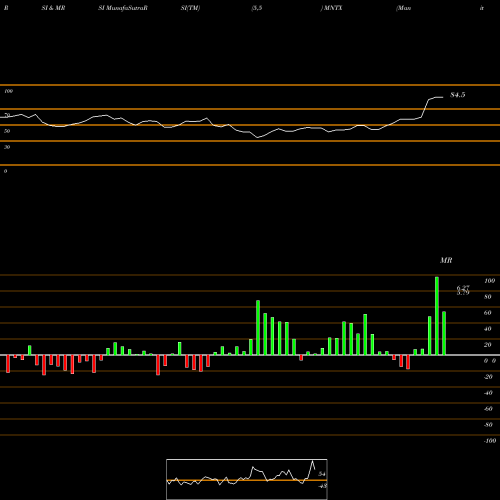Click the 60 label on the MR axis
This screenshot has width=500, height=500.
(x=488, y=313)
